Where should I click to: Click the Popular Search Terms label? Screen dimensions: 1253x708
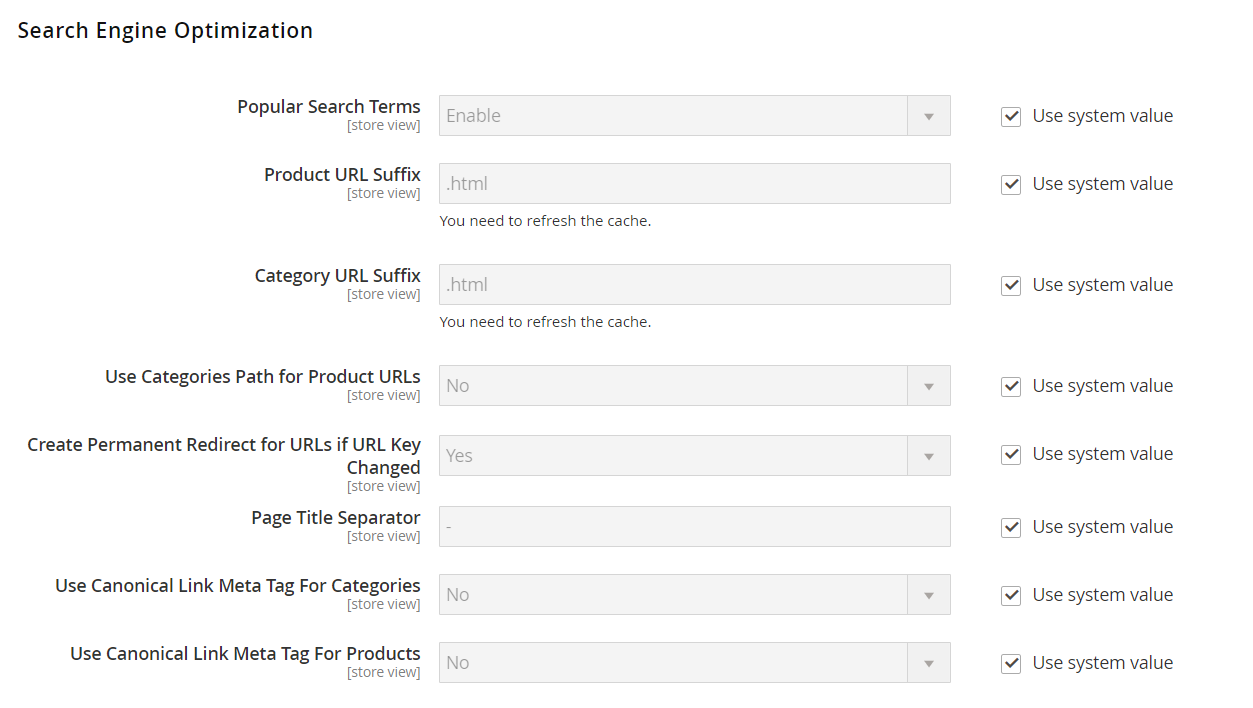click(x=328, y=106)
